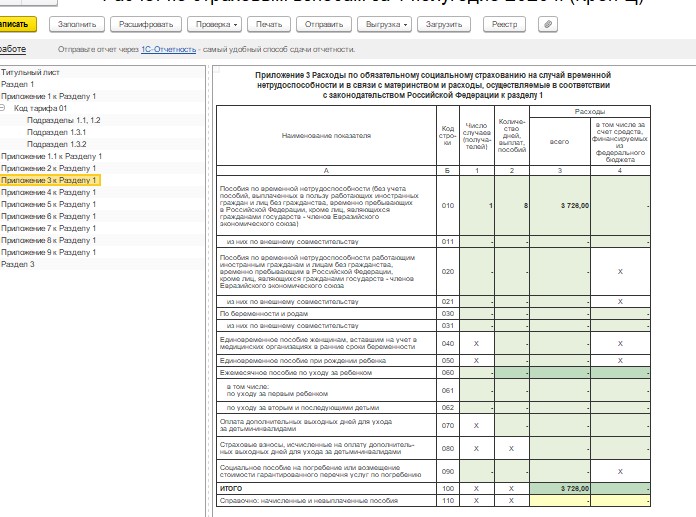Select Приложение 6 к Разделу 1
Screen dimensions: 696x517
click(x=48, y=216)
